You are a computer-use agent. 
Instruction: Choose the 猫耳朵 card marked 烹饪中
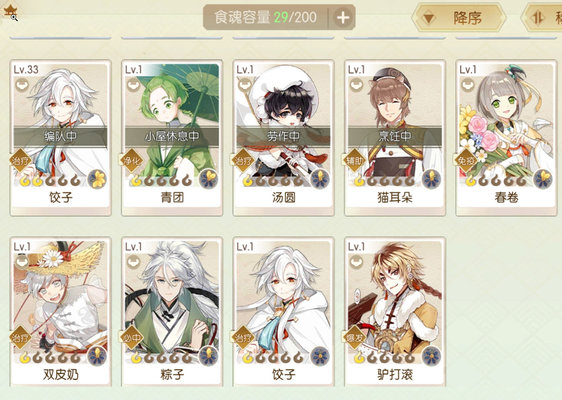tap(395, 138)
